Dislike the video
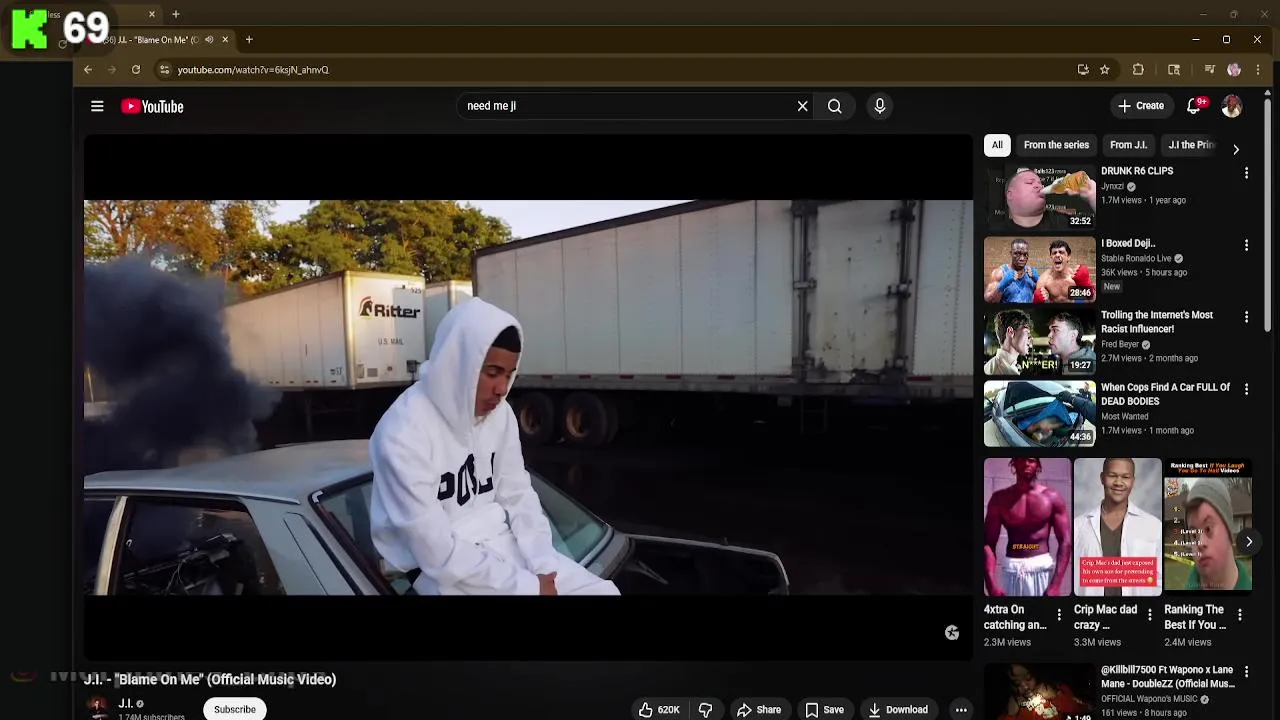 pyautogui.click(x=705, y=710)
